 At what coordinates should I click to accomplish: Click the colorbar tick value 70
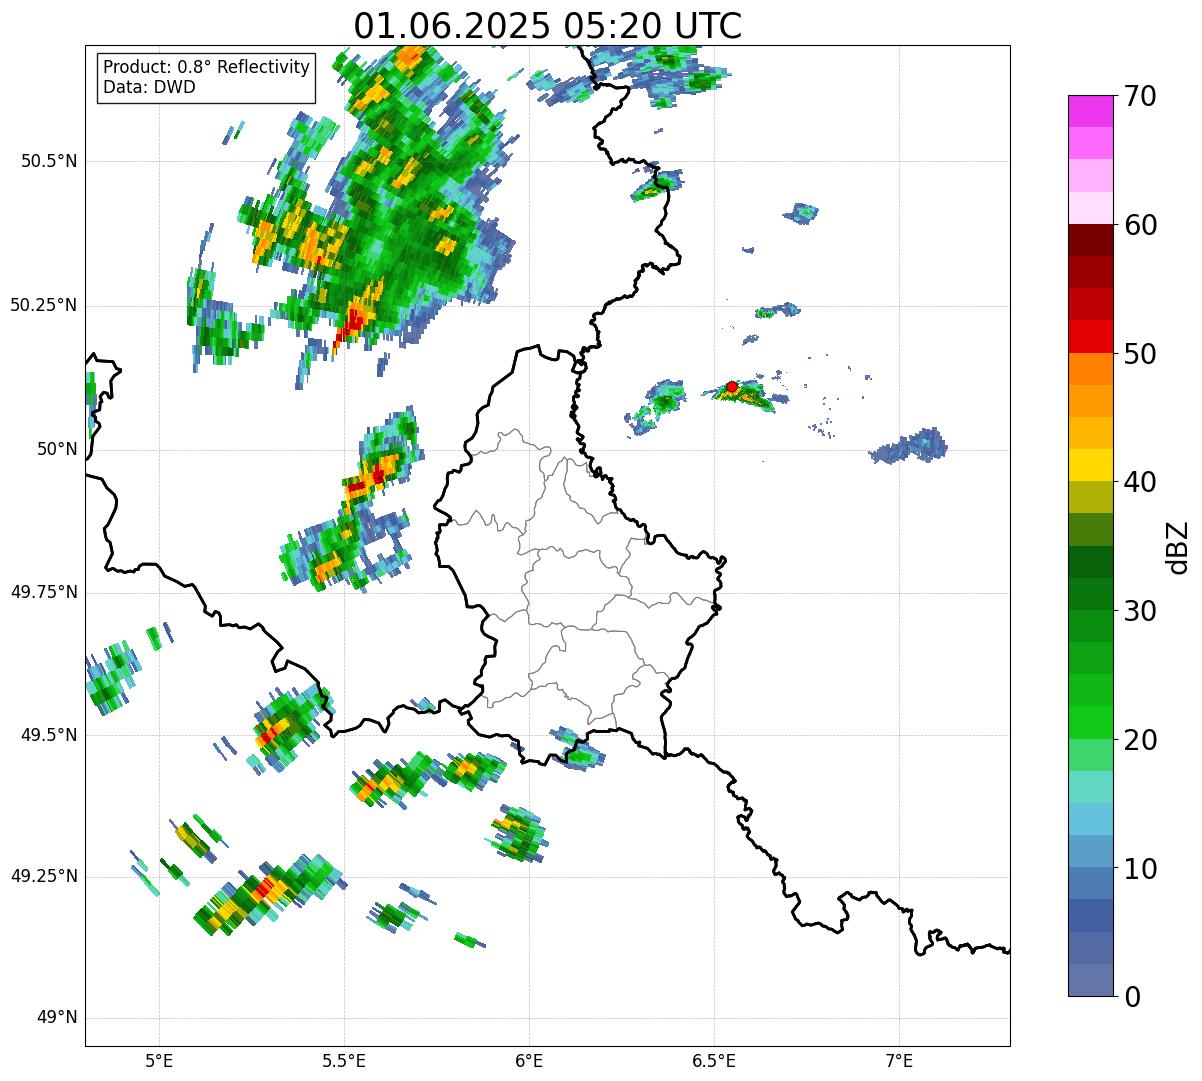coord(1140,96)
